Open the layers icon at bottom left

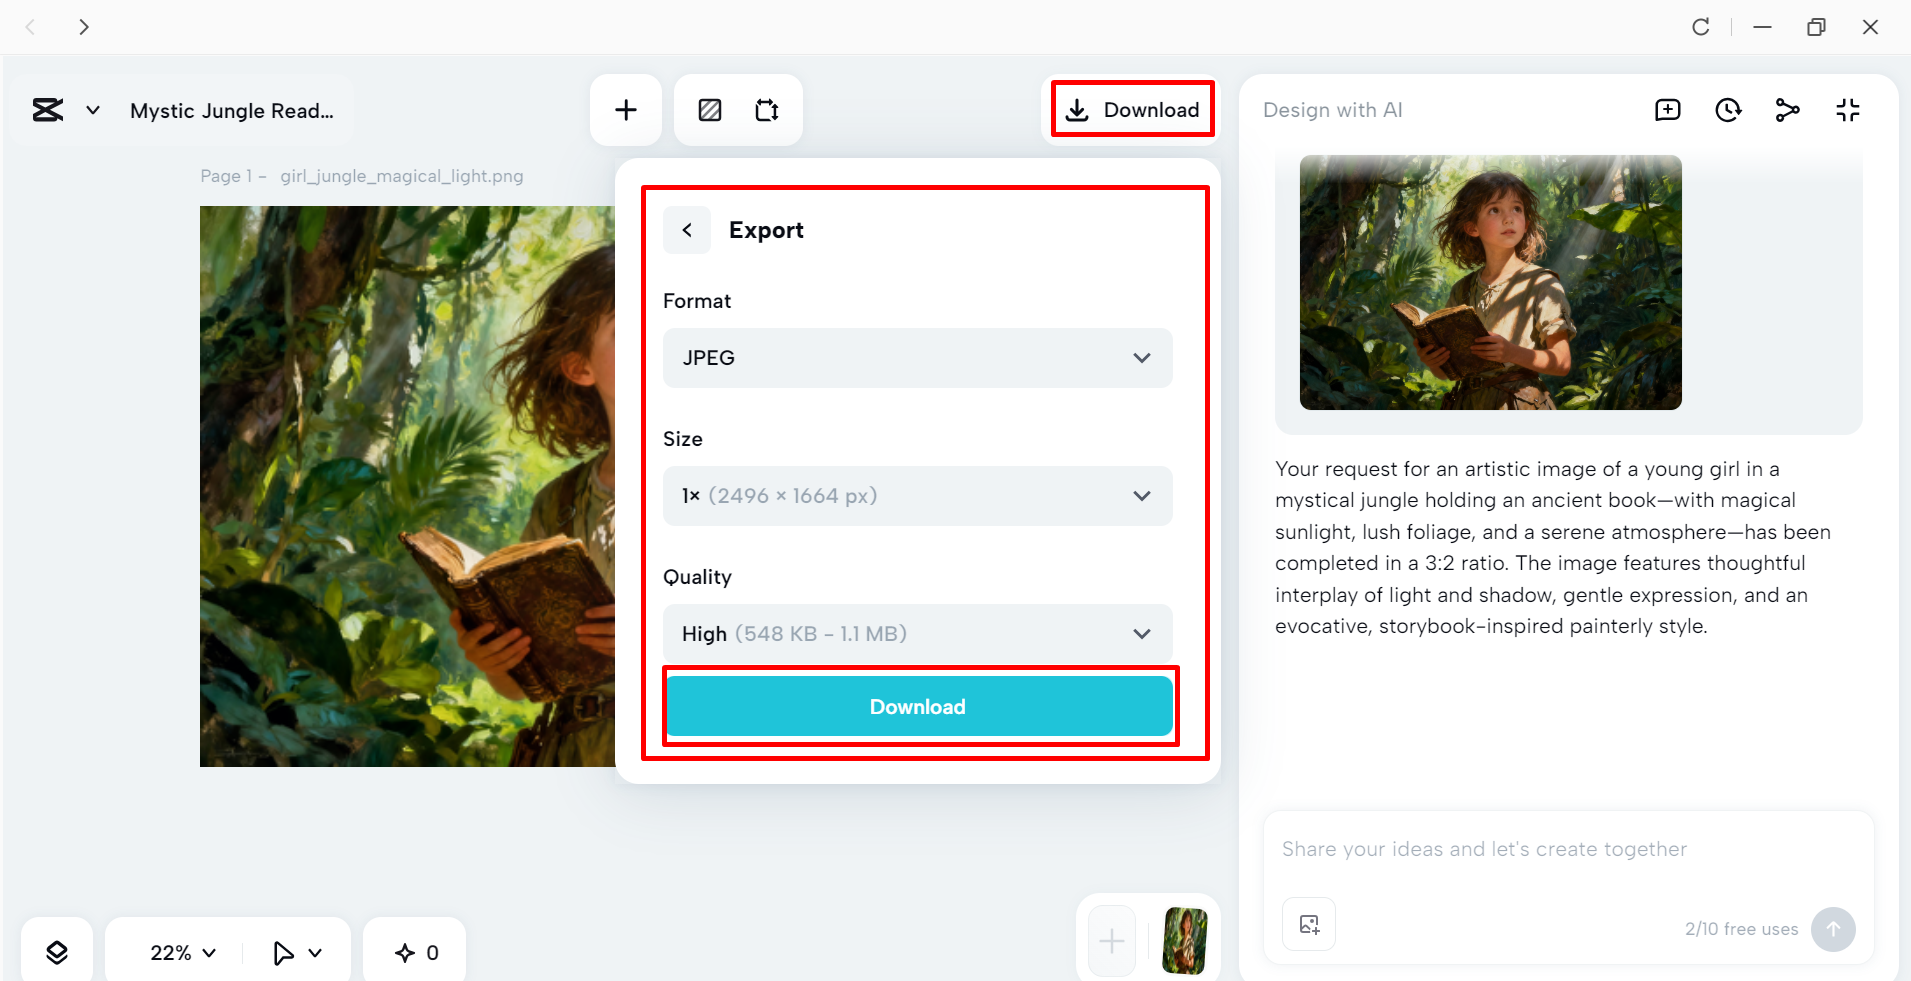[x=57, y=952]
